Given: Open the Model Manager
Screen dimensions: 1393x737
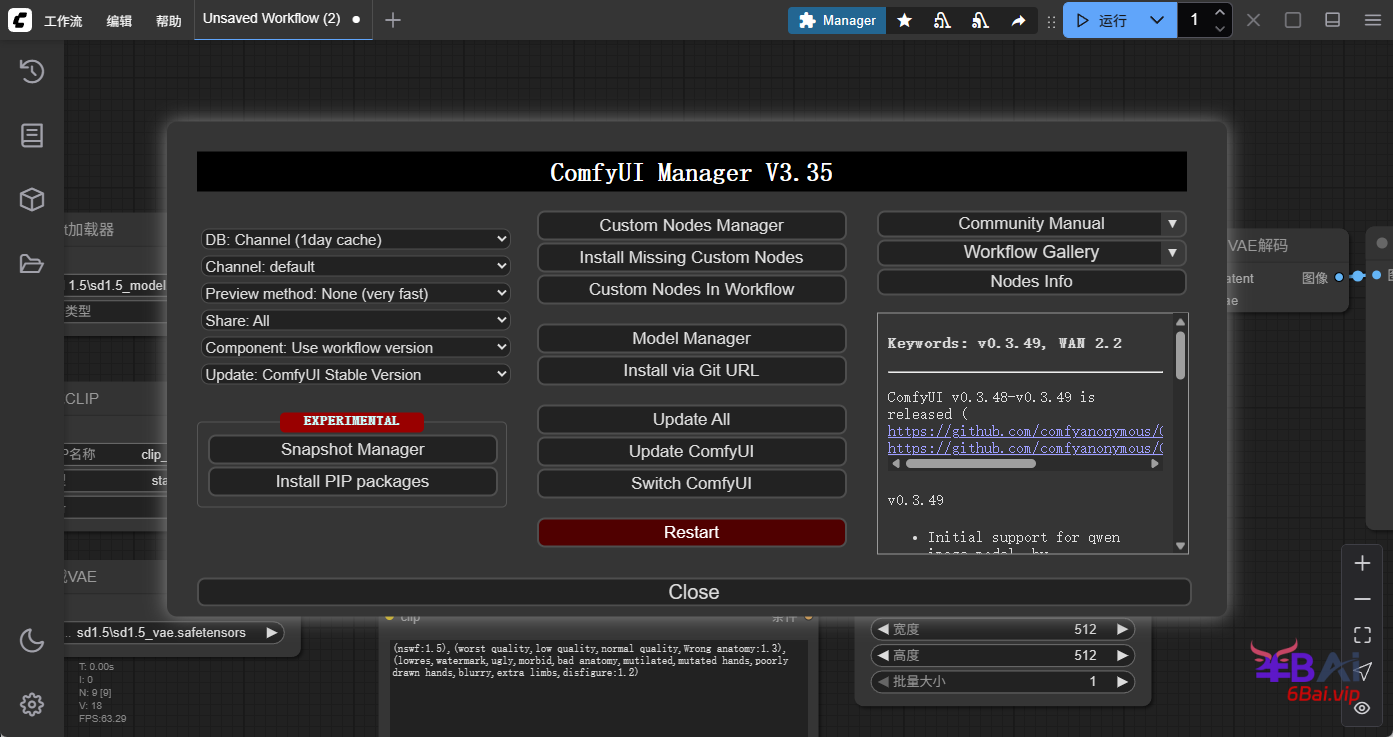Looking at the screenshot, I should [x=692, y=339].
